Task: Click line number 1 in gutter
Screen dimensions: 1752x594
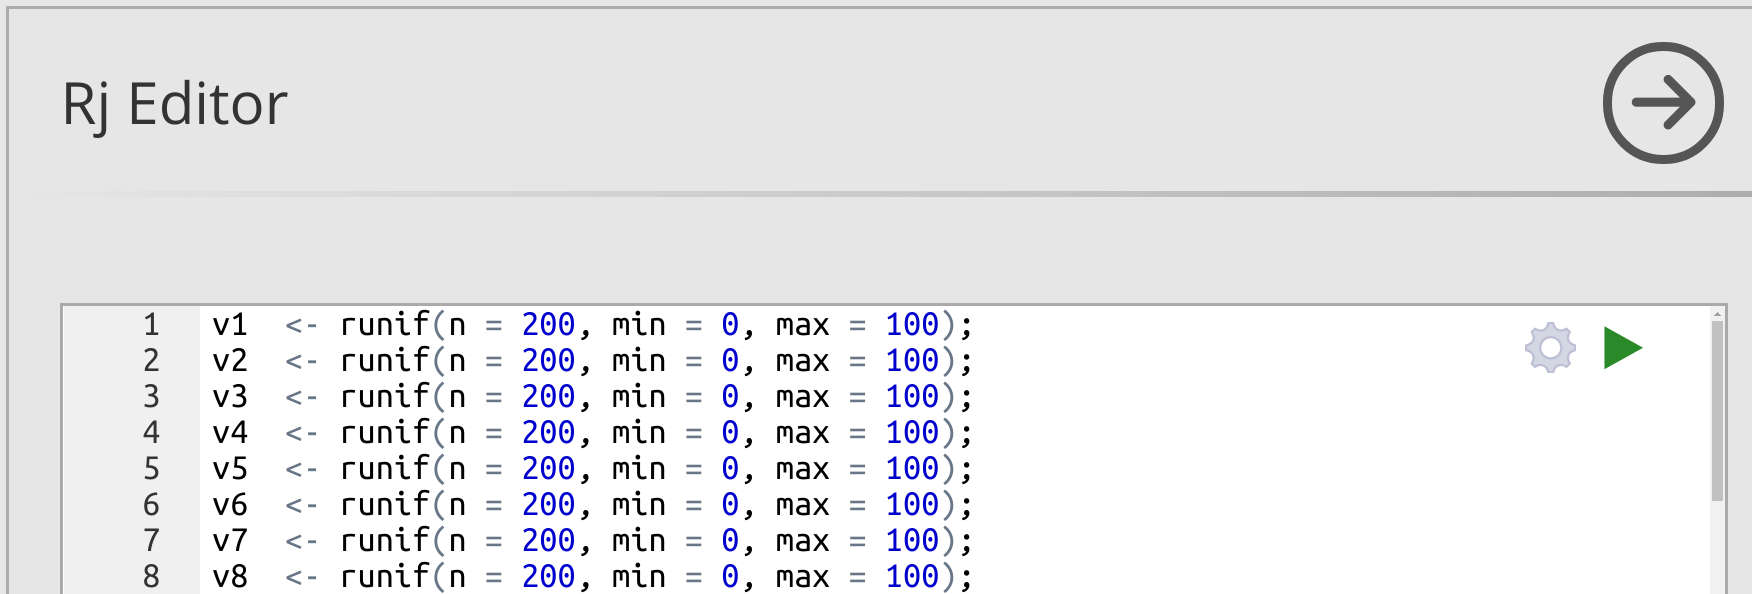Action: pyautogui.click(x=151, y=325)
